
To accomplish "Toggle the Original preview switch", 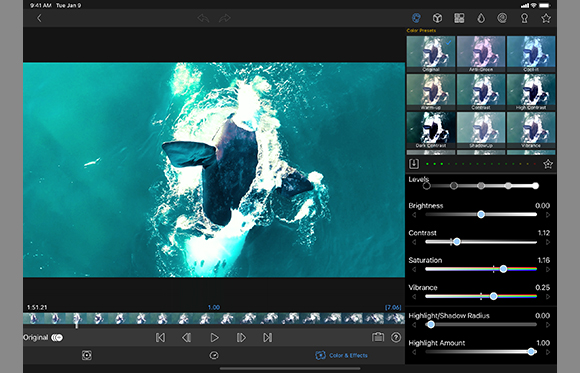I will (57, 337).
